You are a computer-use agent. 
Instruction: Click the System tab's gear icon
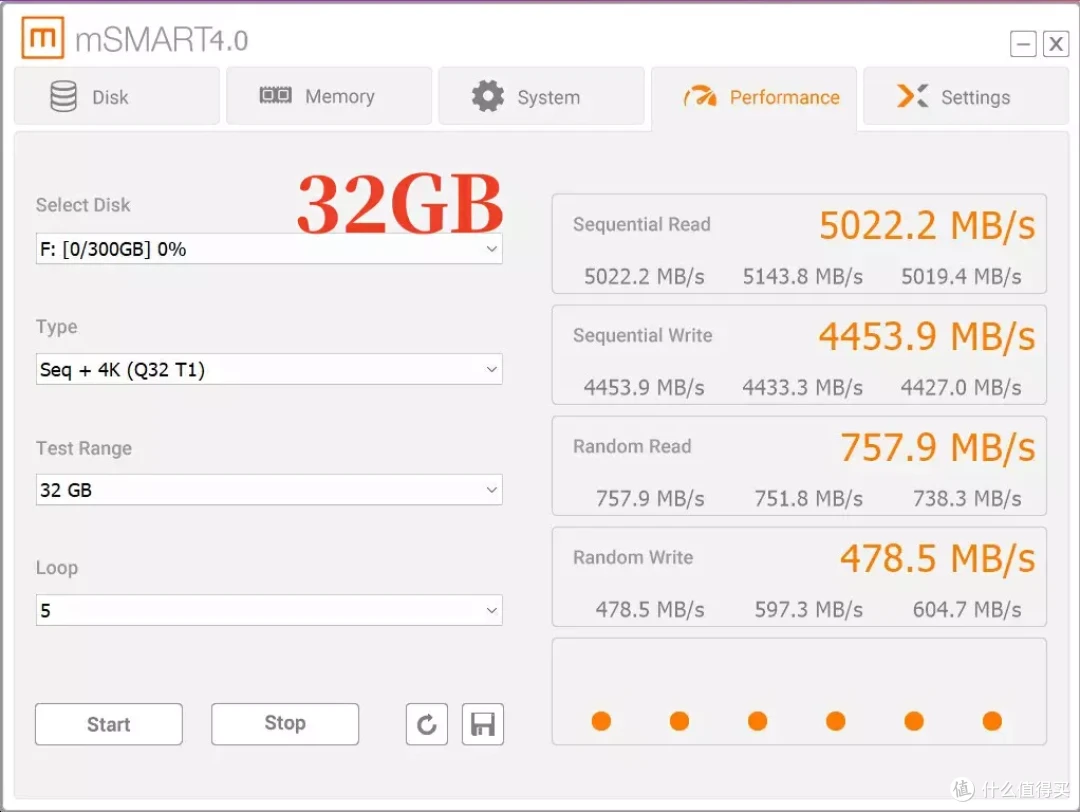click(488, 96)
